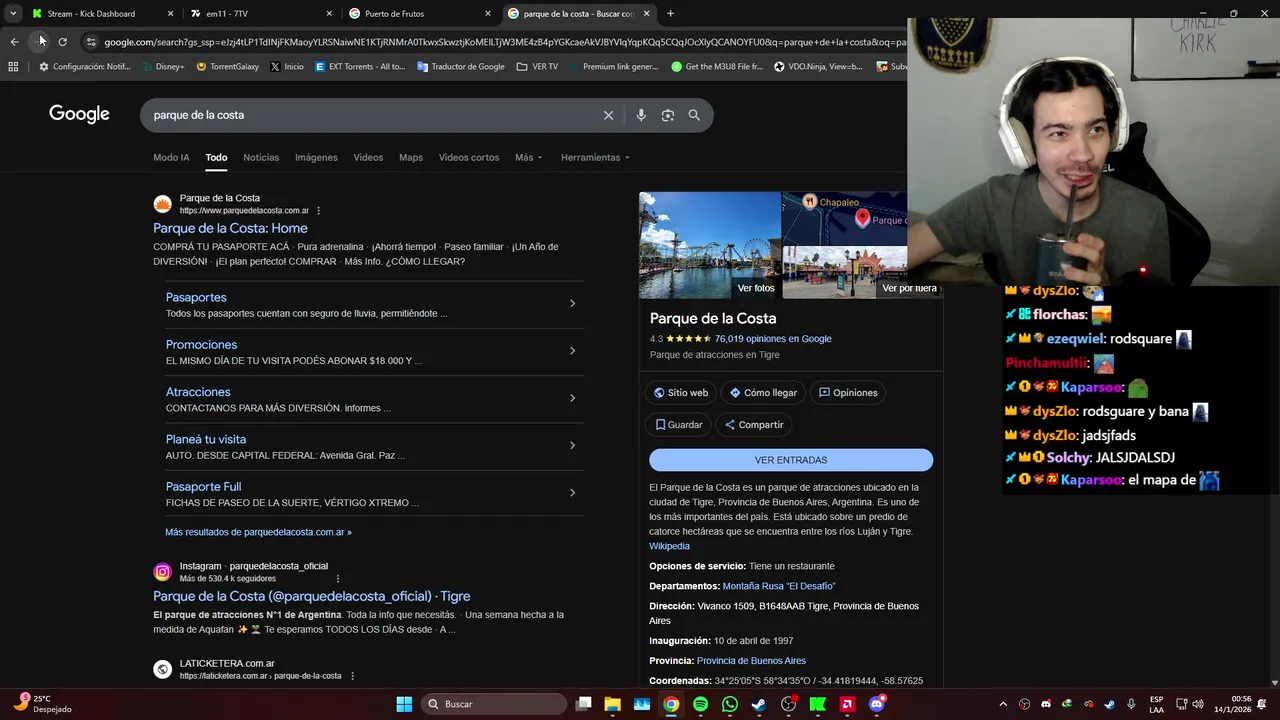Open Chrome from the taskbar
The height and width of the screenshot is (720, 1280).
pyautogui.click(x=671, y=704)
